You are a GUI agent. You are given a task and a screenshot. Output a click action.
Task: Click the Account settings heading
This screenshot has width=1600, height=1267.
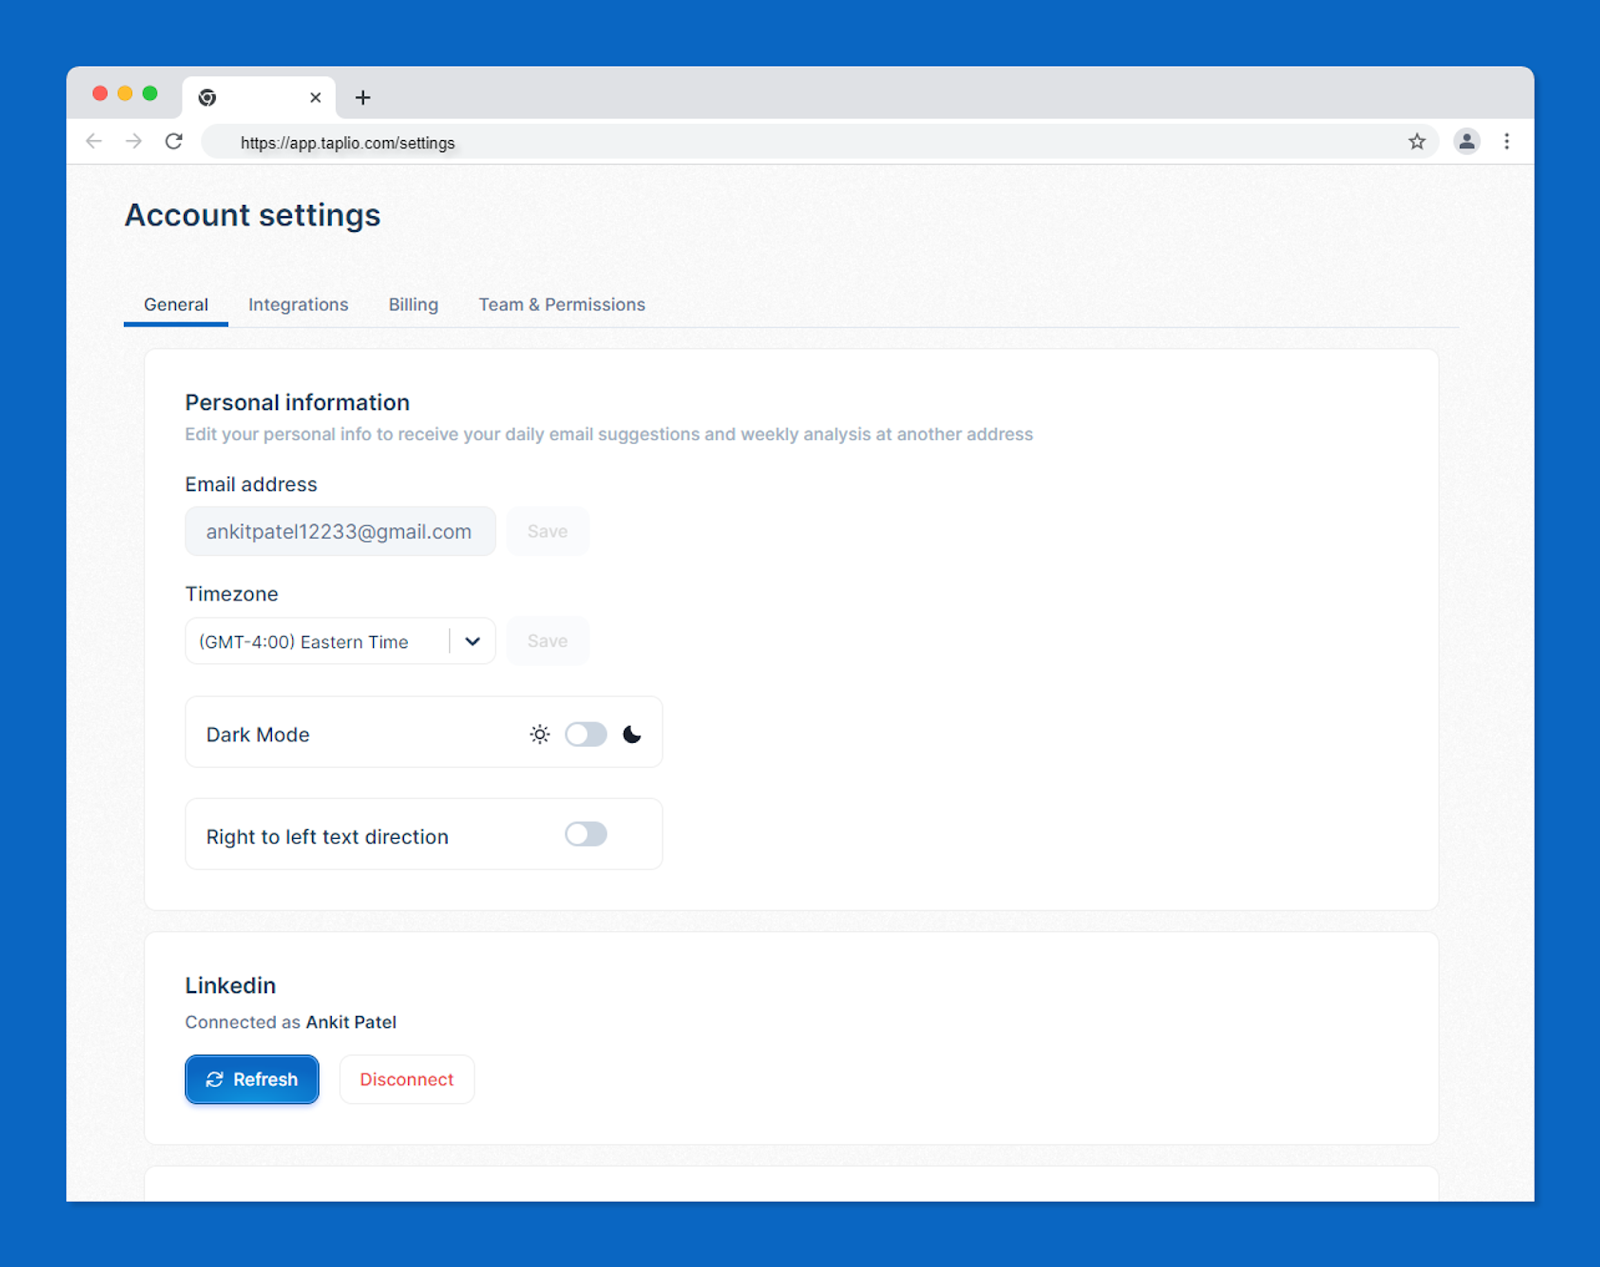click(252, 215)
